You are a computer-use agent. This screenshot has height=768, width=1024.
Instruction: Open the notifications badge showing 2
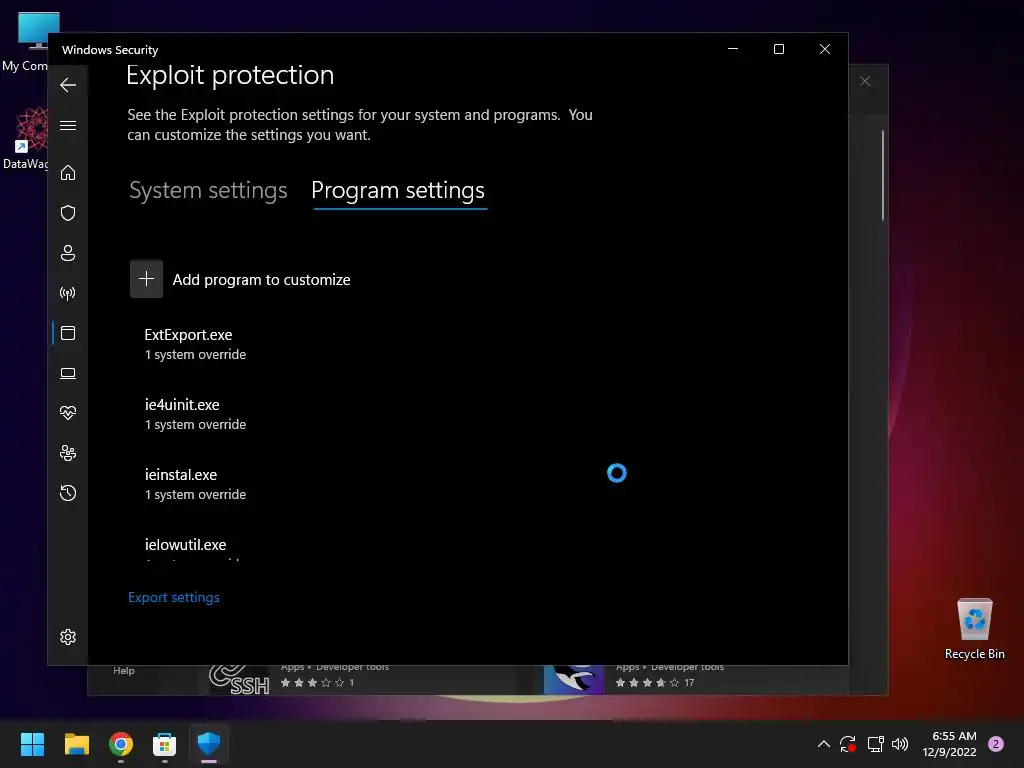(x=996, y=744)
